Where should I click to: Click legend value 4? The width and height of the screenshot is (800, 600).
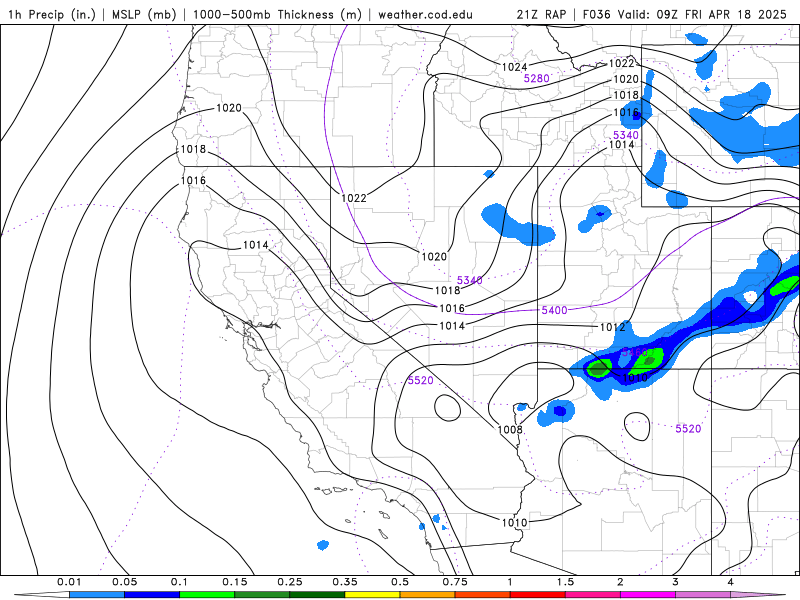coord(731,582)
